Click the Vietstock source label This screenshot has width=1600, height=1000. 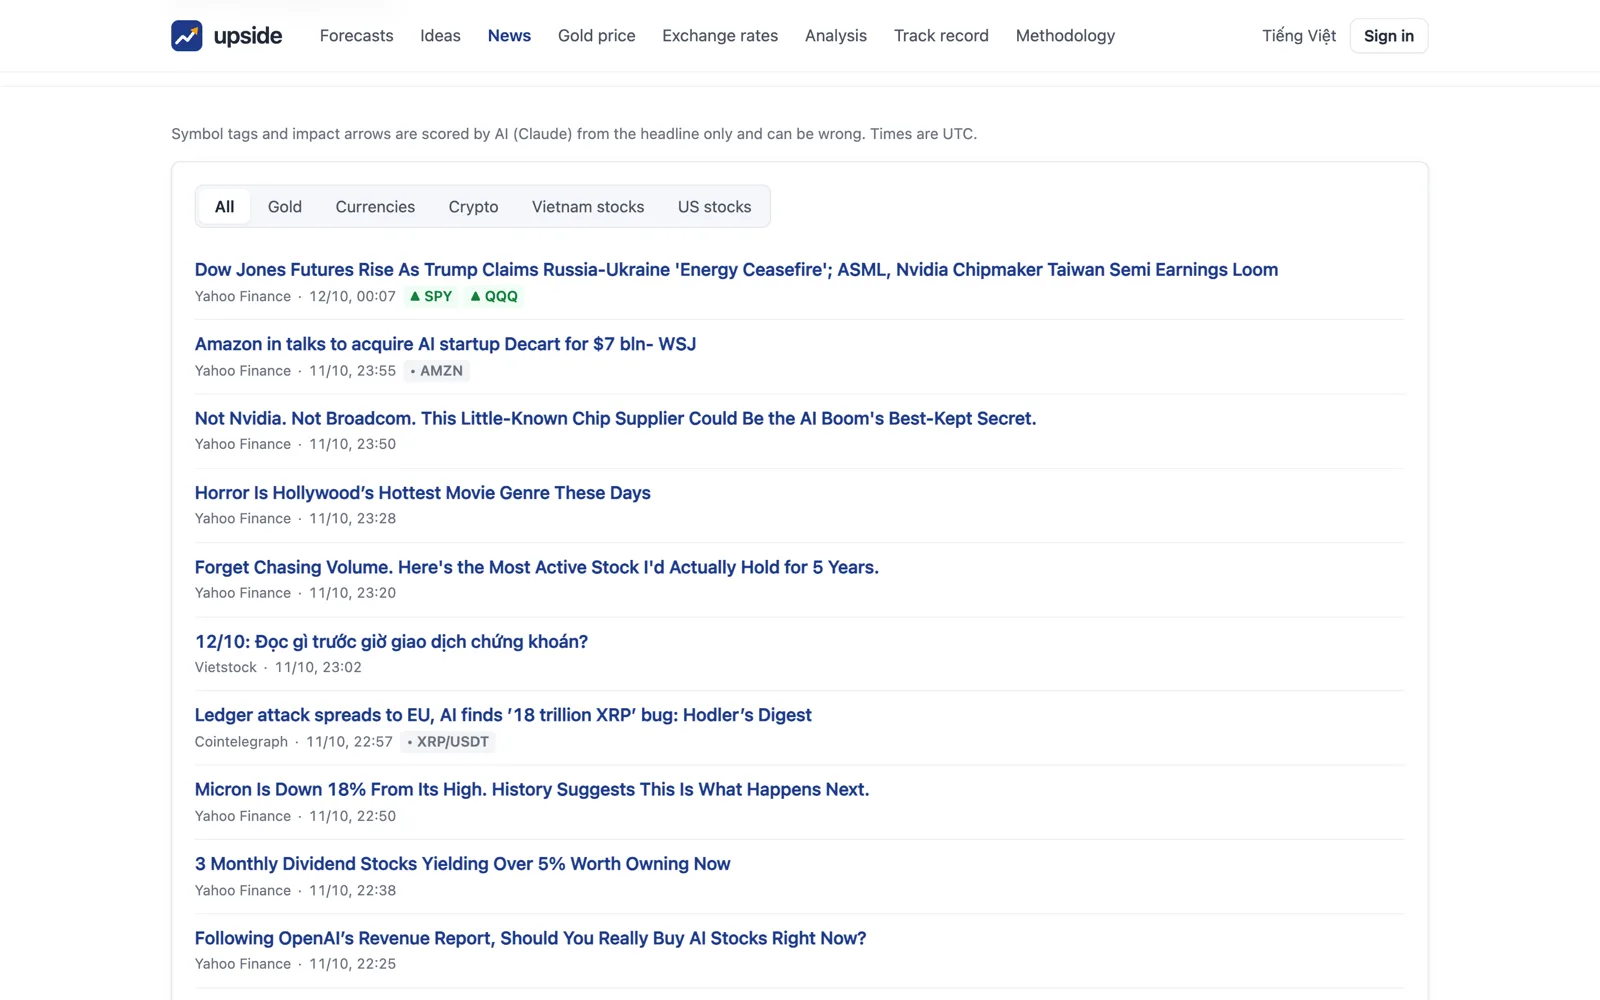tap(226, 667)
